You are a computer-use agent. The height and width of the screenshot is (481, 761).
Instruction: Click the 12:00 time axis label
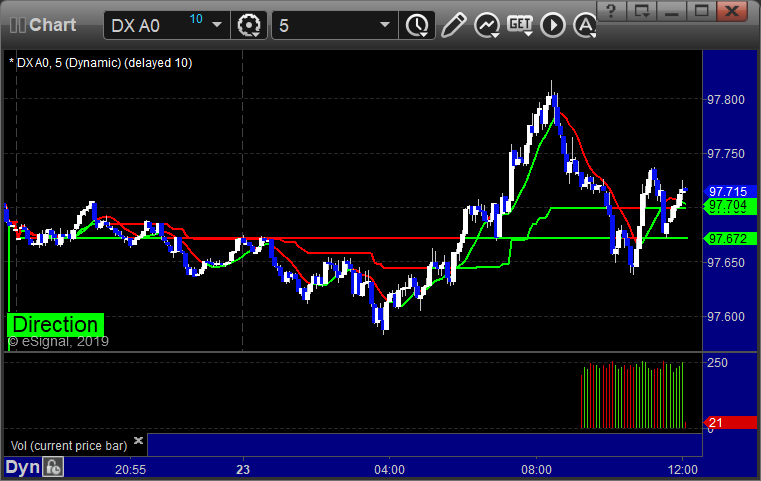pos(683,469)
